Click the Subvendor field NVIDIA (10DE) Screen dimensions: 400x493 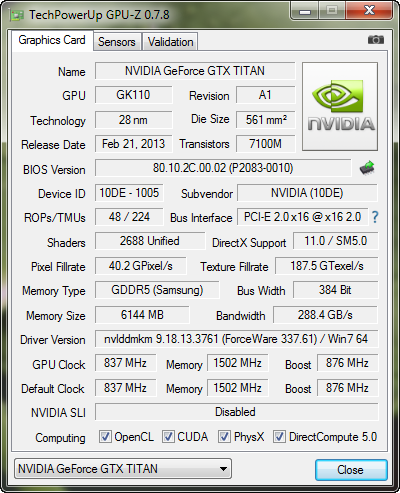click(307, 193)
